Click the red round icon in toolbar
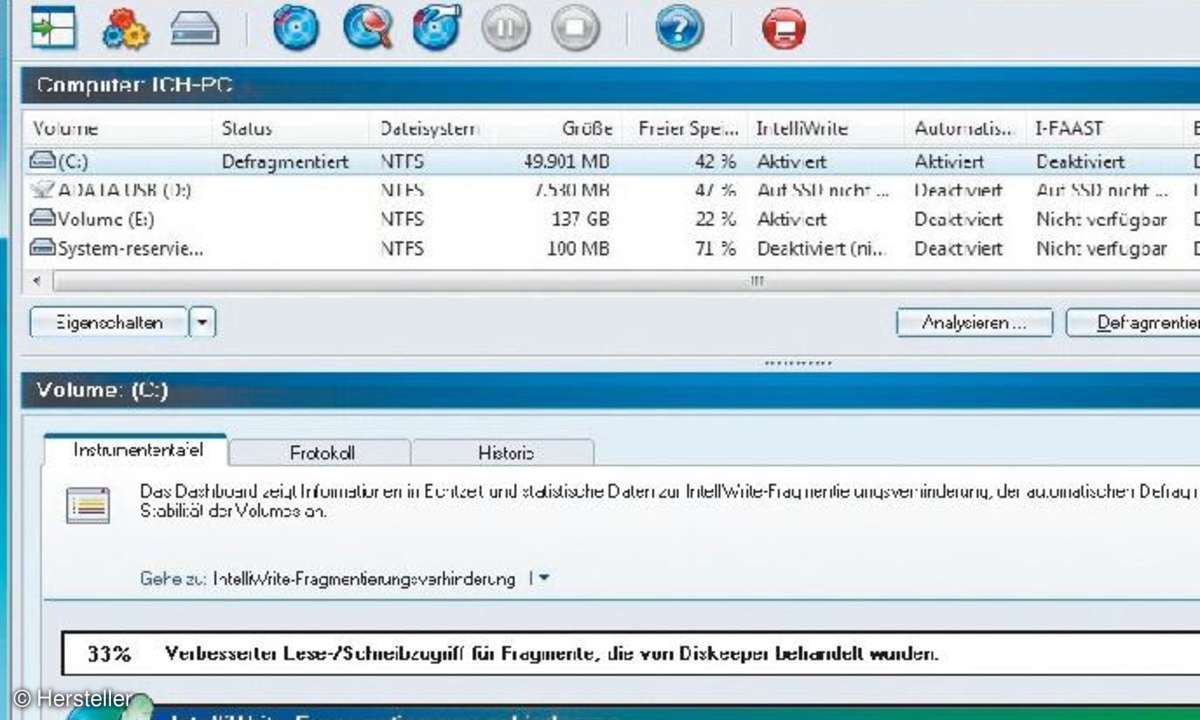The image size is (1200, 720). (785, 28)
